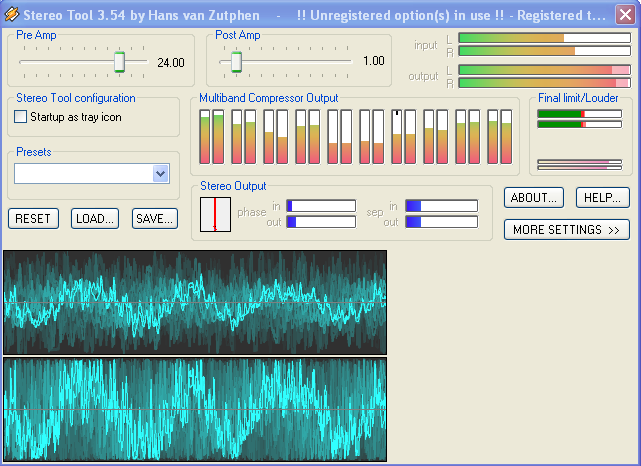Click the phase in meter bar

pyautogui.click(x=321, y=206)
